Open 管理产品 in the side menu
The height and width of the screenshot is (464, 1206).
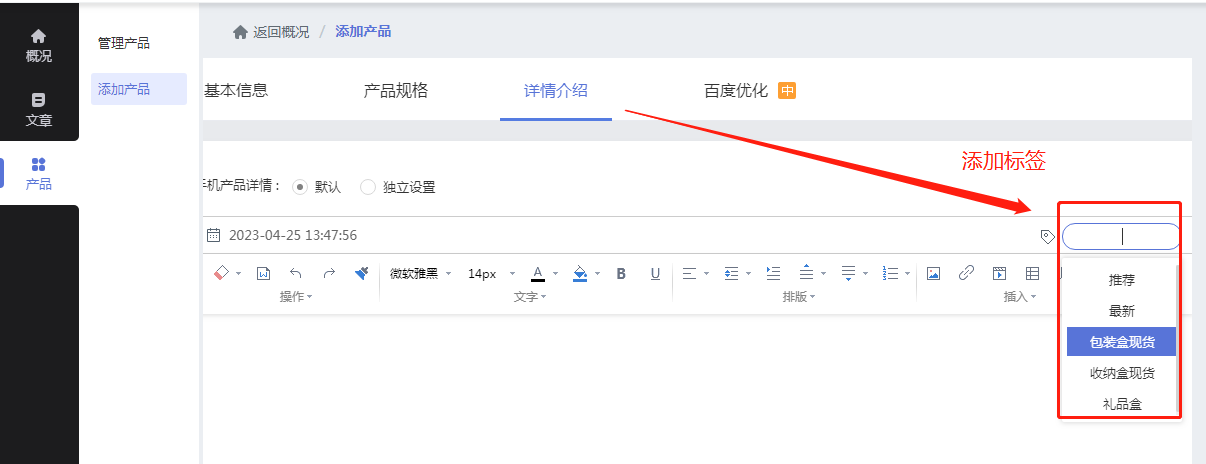[124, 43]
